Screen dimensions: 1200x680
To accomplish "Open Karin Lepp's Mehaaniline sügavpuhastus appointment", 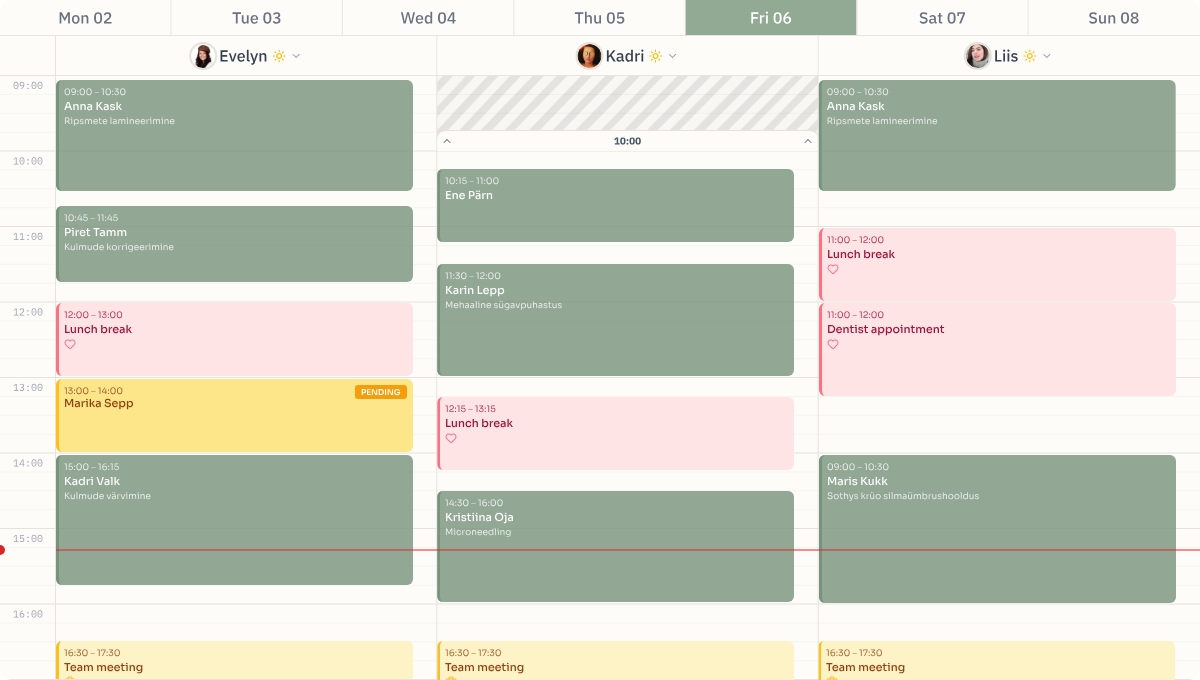I will (x=615, y=320).
